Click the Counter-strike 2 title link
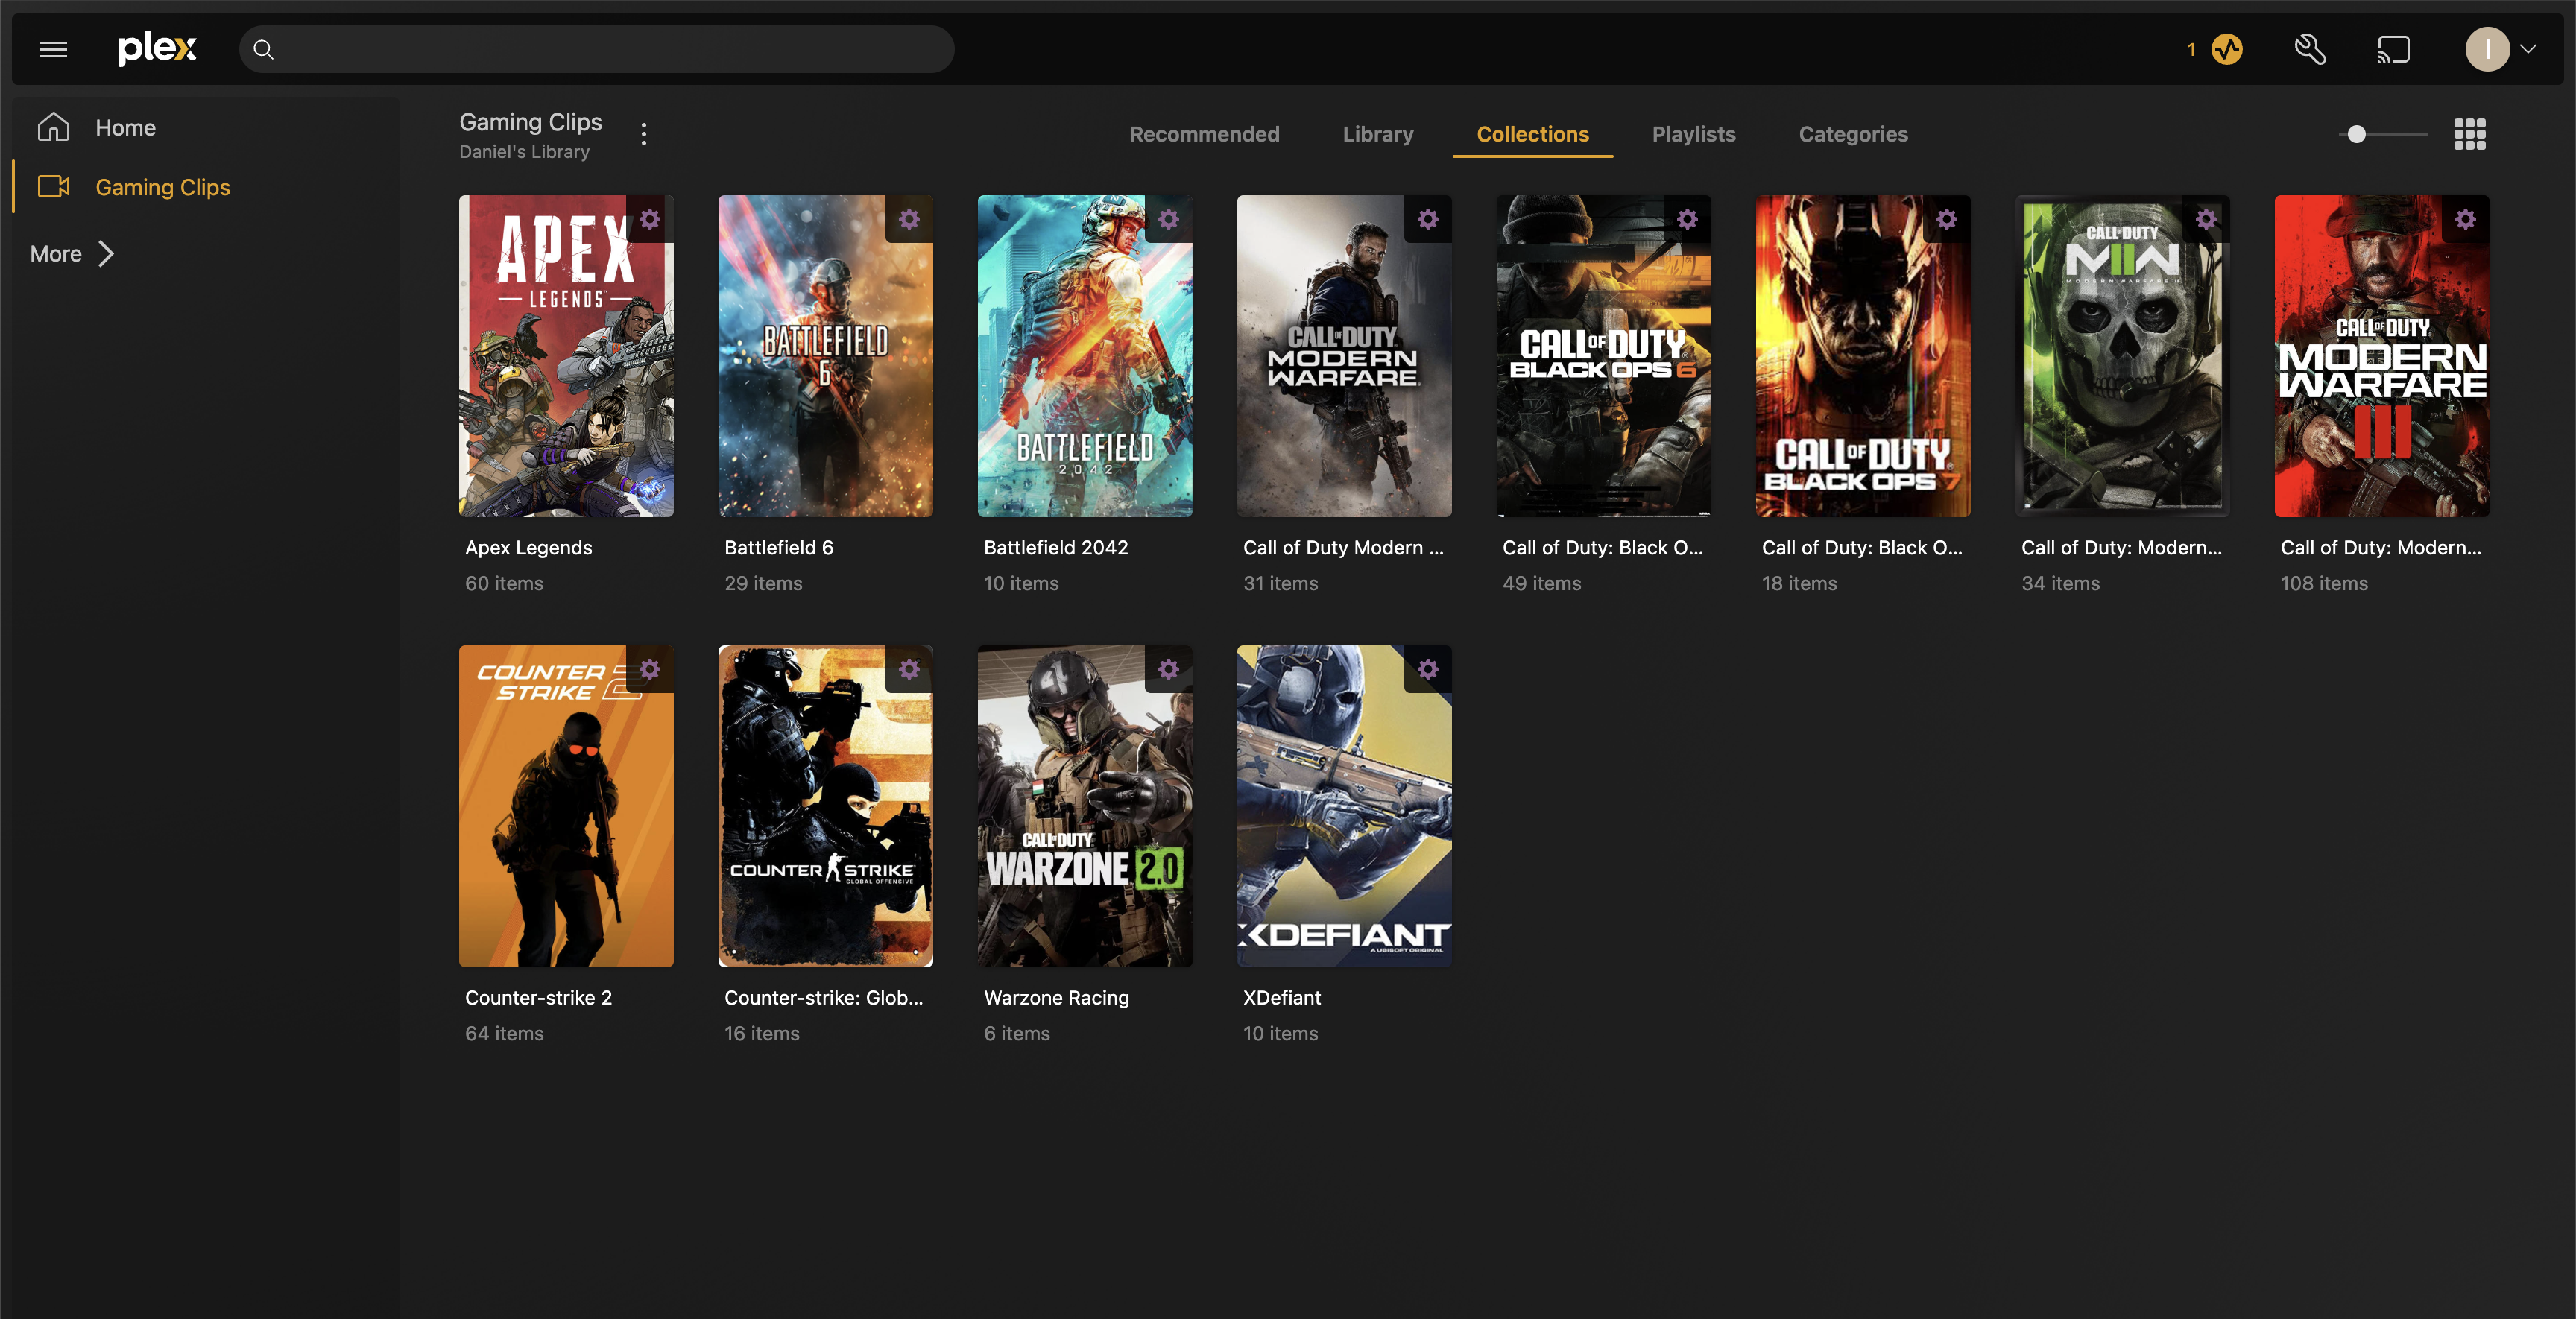2576x1319 pixels. pos(538,997)
